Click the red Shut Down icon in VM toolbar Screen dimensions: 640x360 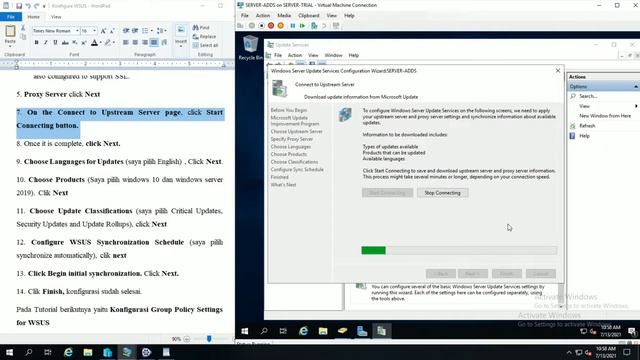(271, 26)
